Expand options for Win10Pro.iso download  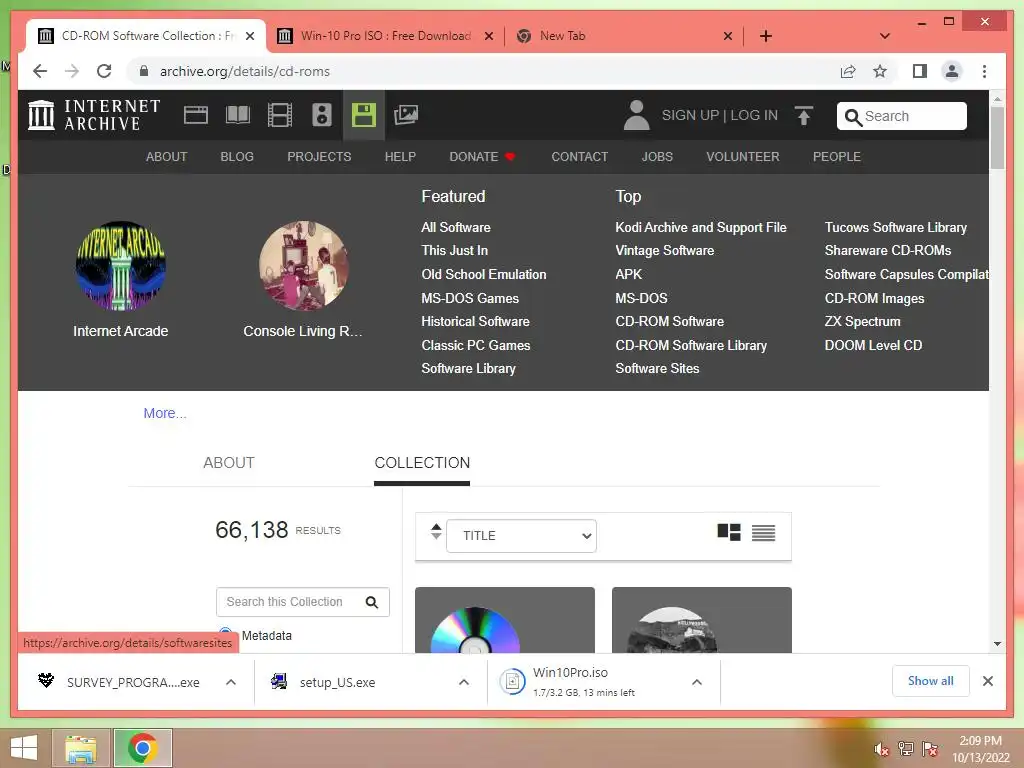click(697, 682)
